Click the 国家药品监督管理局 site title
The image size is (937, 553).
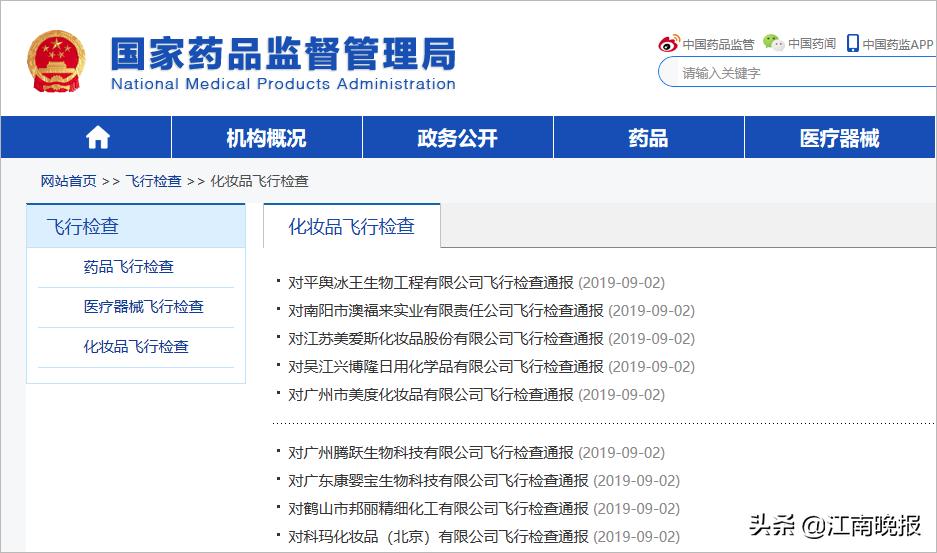tap(283, 53)
